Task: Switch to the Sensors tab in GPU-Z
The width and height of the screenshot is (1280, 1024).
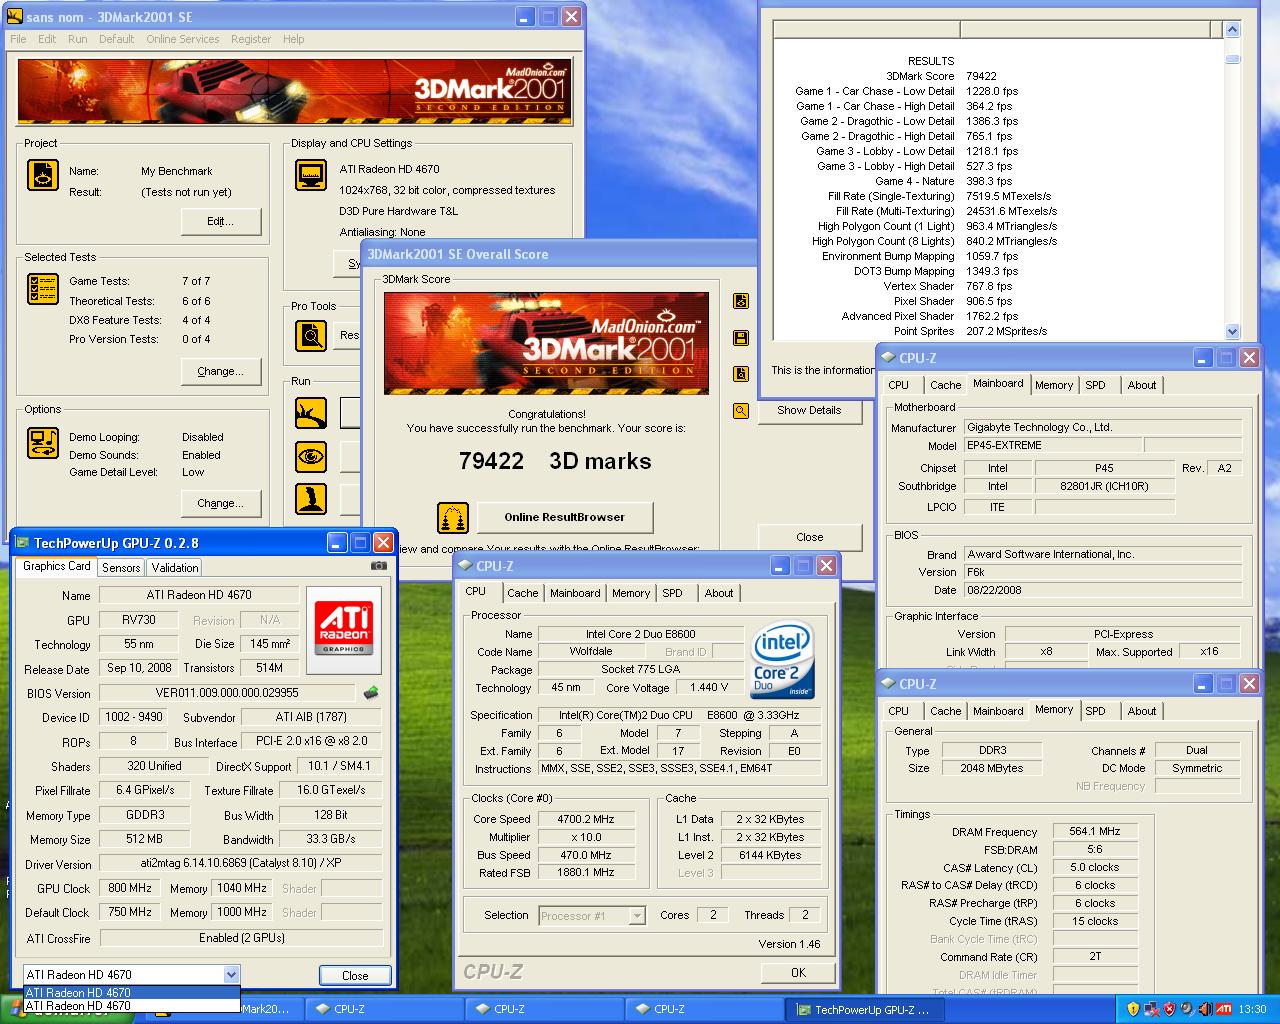Action: 121,567
